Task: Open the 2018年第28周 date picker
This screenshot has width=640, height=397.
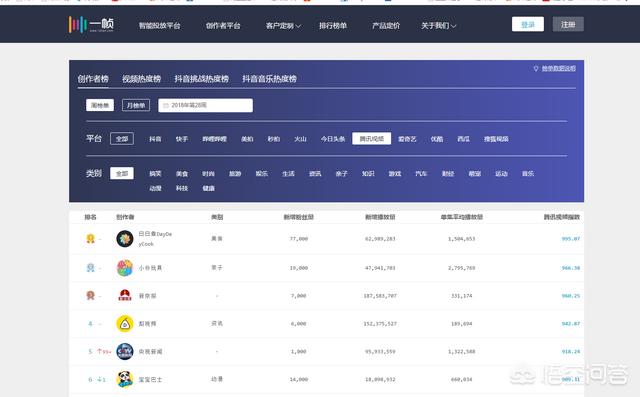Action: pos(205,105)
